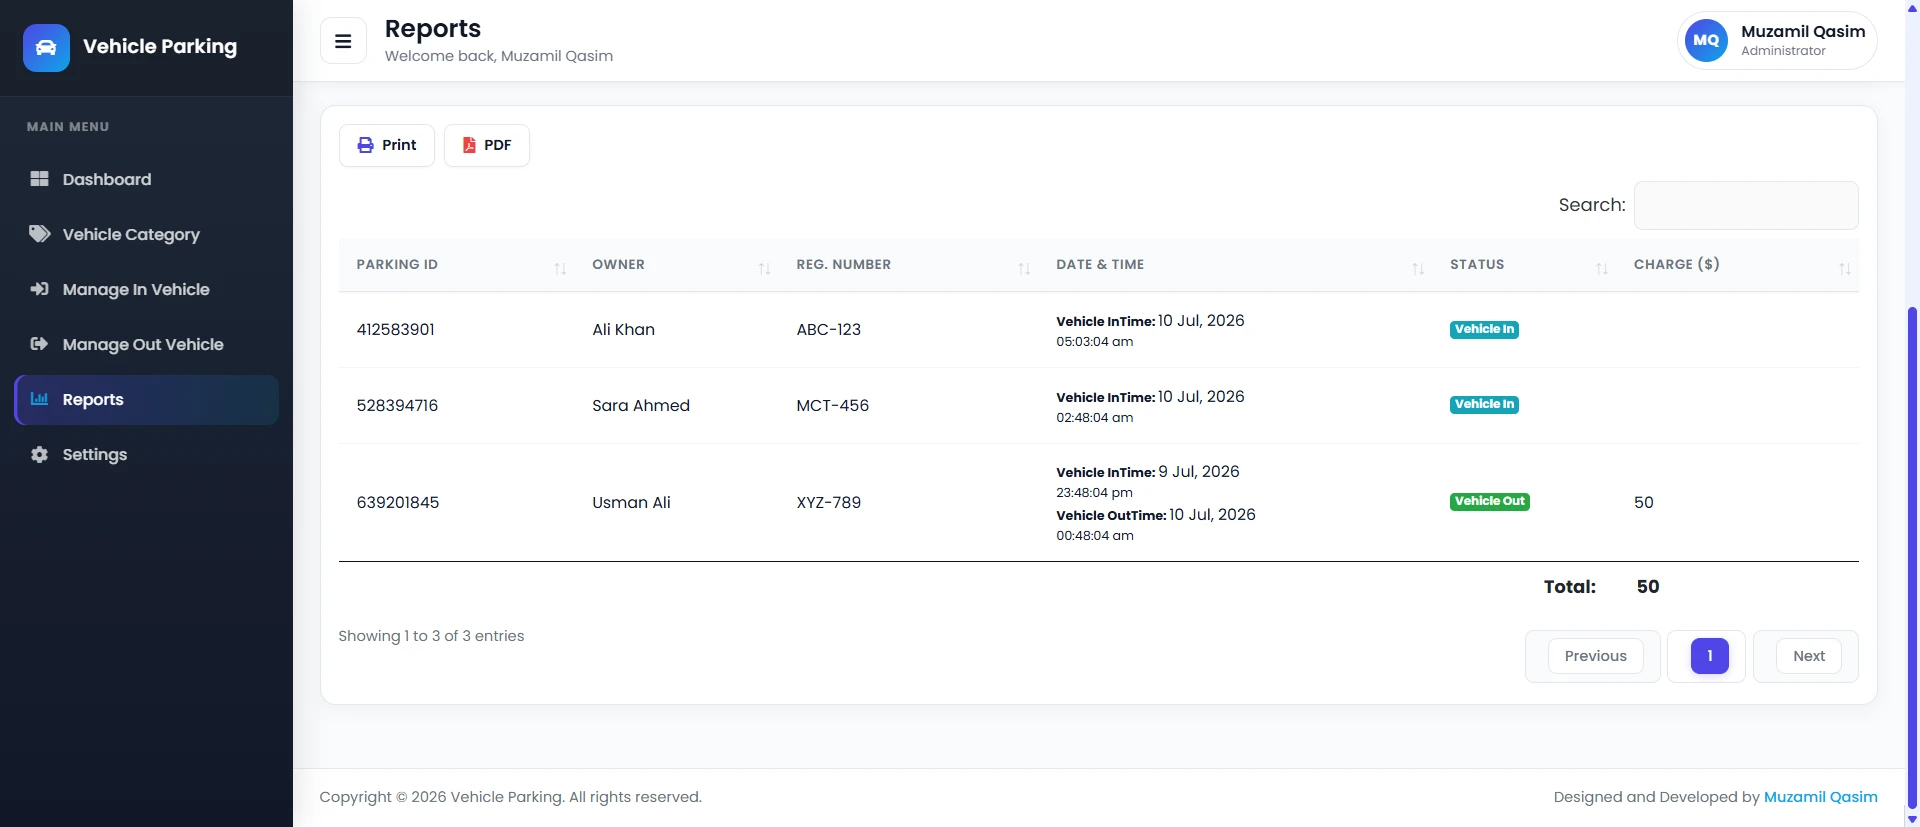Click the Previous pagination button
Viewport: 1920px width, 827px height.
[x=1595, y=656]
